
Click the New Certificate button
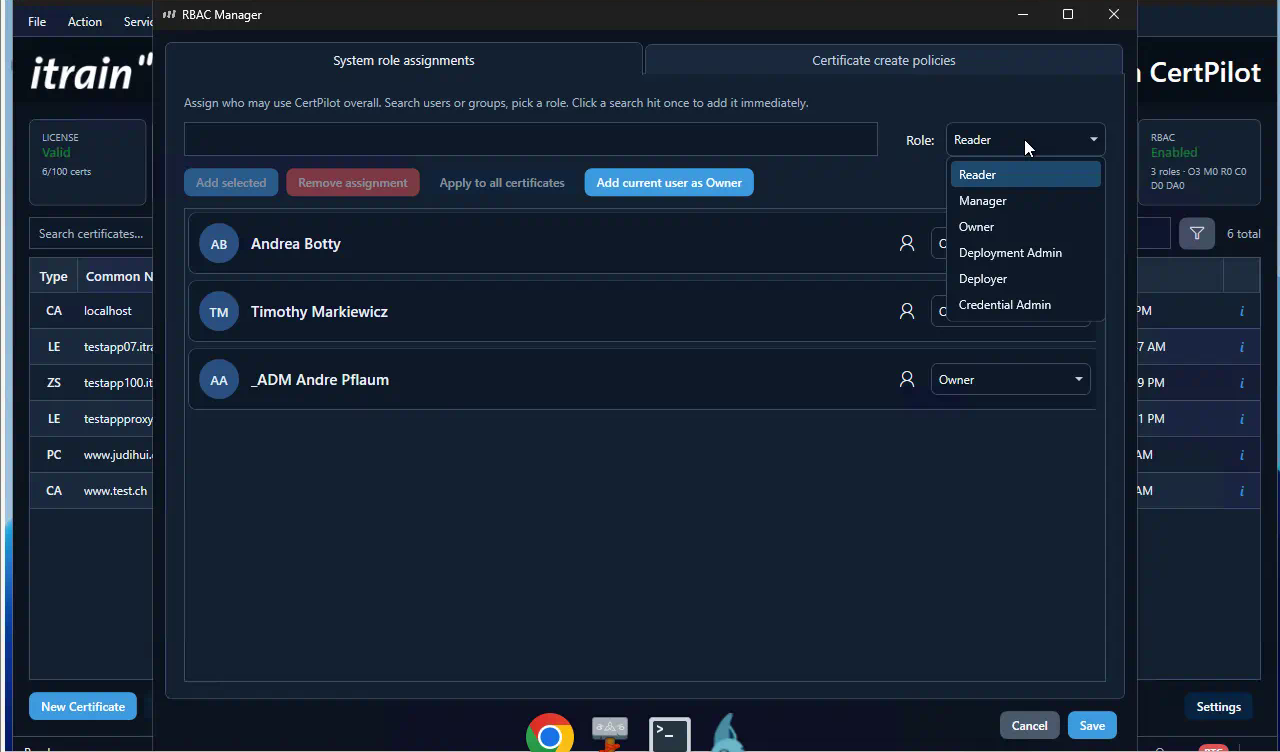(83, 706)
